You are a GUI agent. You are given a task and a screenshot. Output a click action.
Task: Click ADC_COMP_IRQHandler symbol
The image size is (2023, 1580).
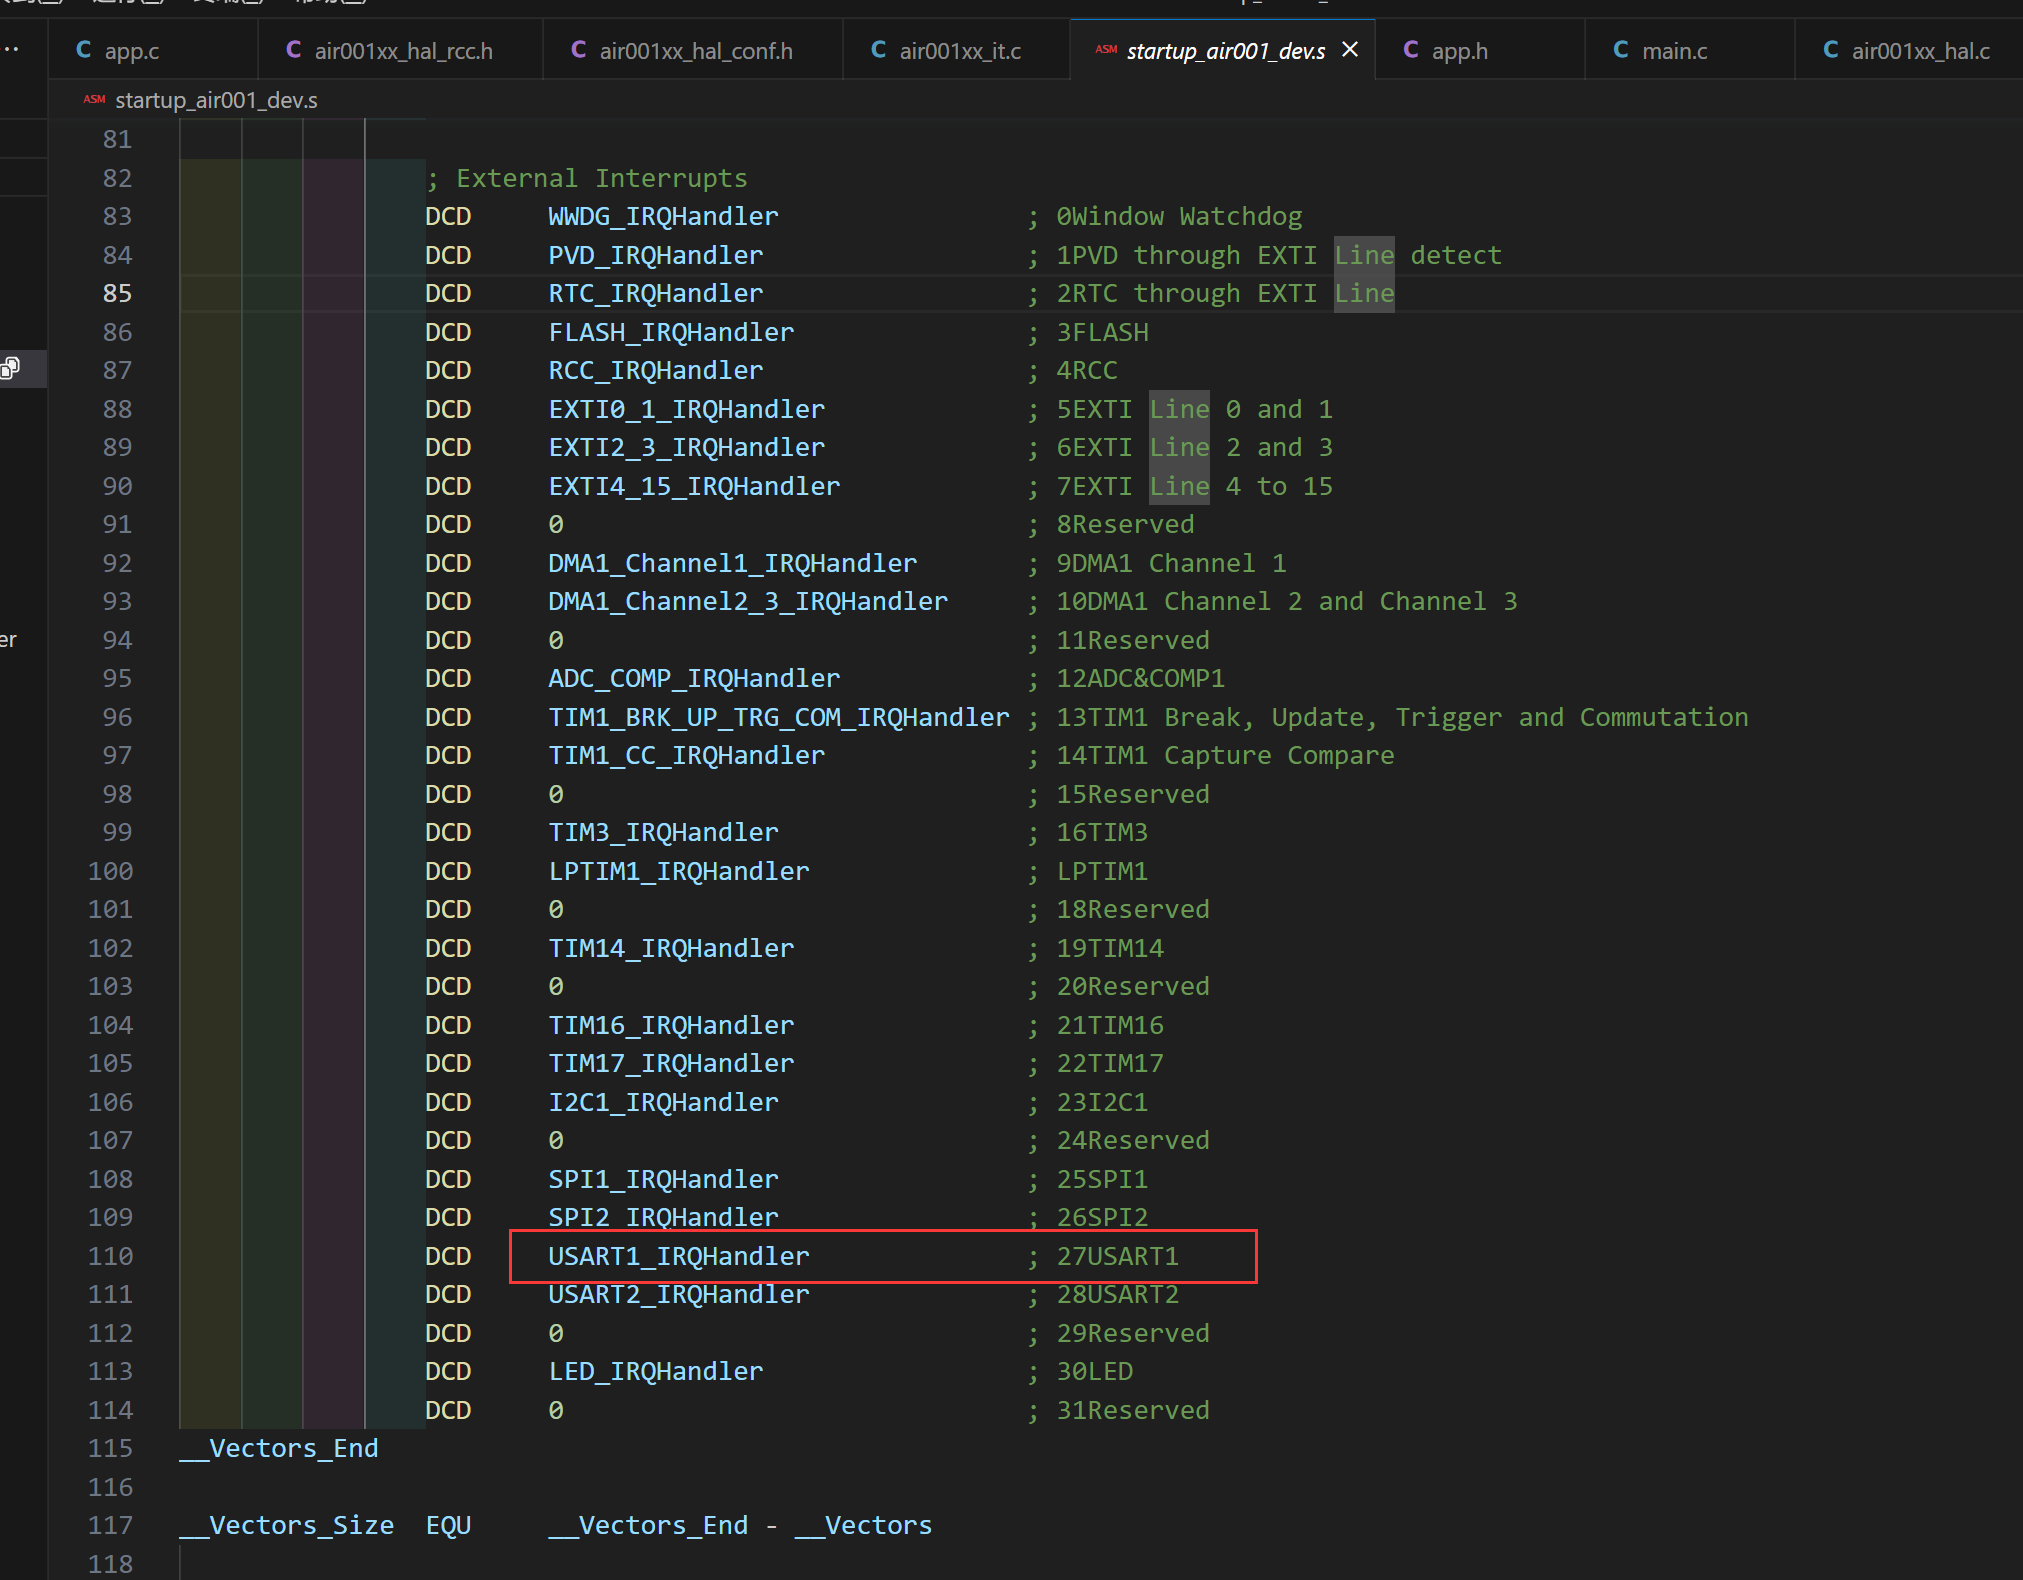pyautogui.click(x=694, y=679)
